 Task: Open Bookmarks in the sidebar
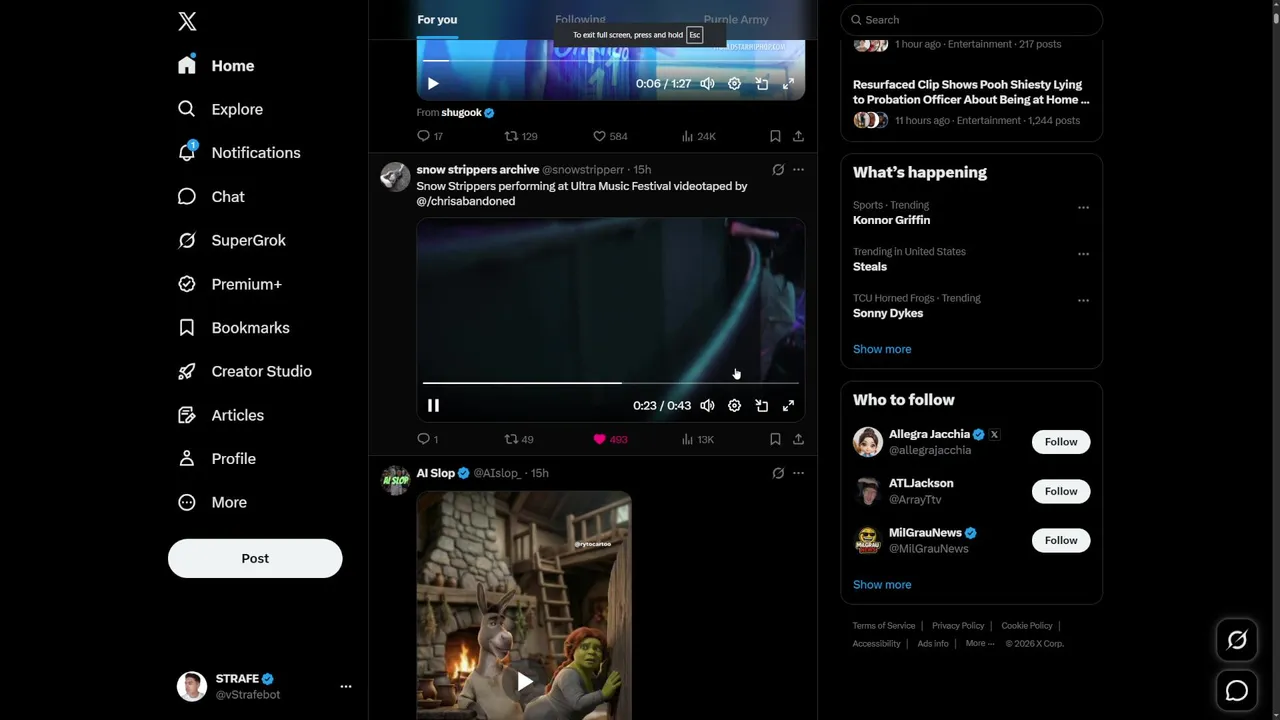(235, 328)
